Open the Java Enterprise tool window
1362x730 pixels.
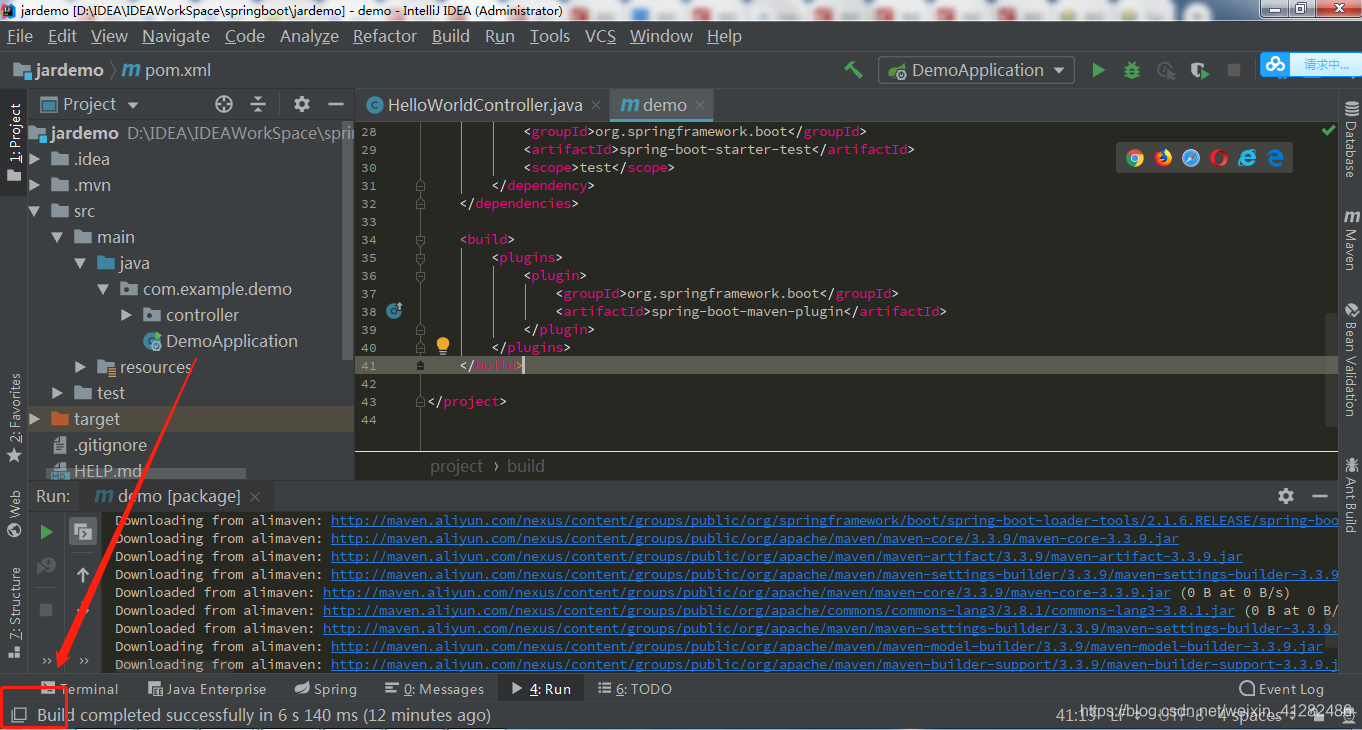pos(207,689)
